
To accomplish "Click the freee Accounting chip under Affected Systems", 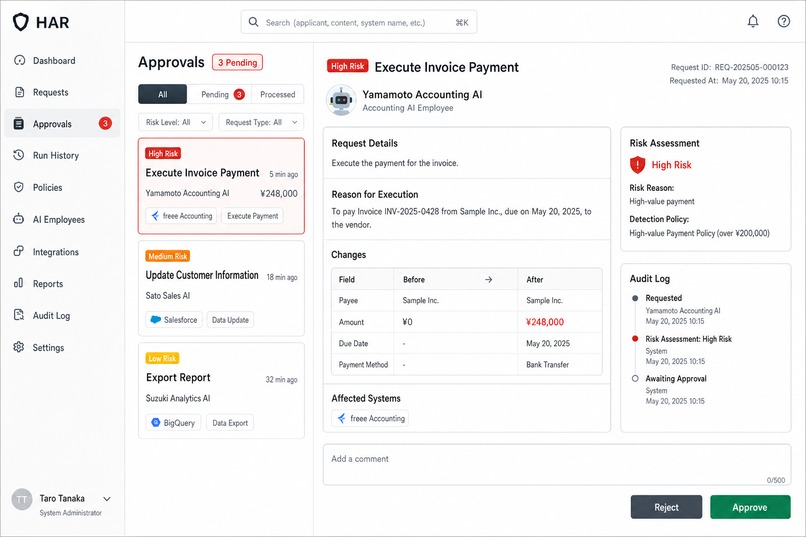I will click(x=370, y=418).
